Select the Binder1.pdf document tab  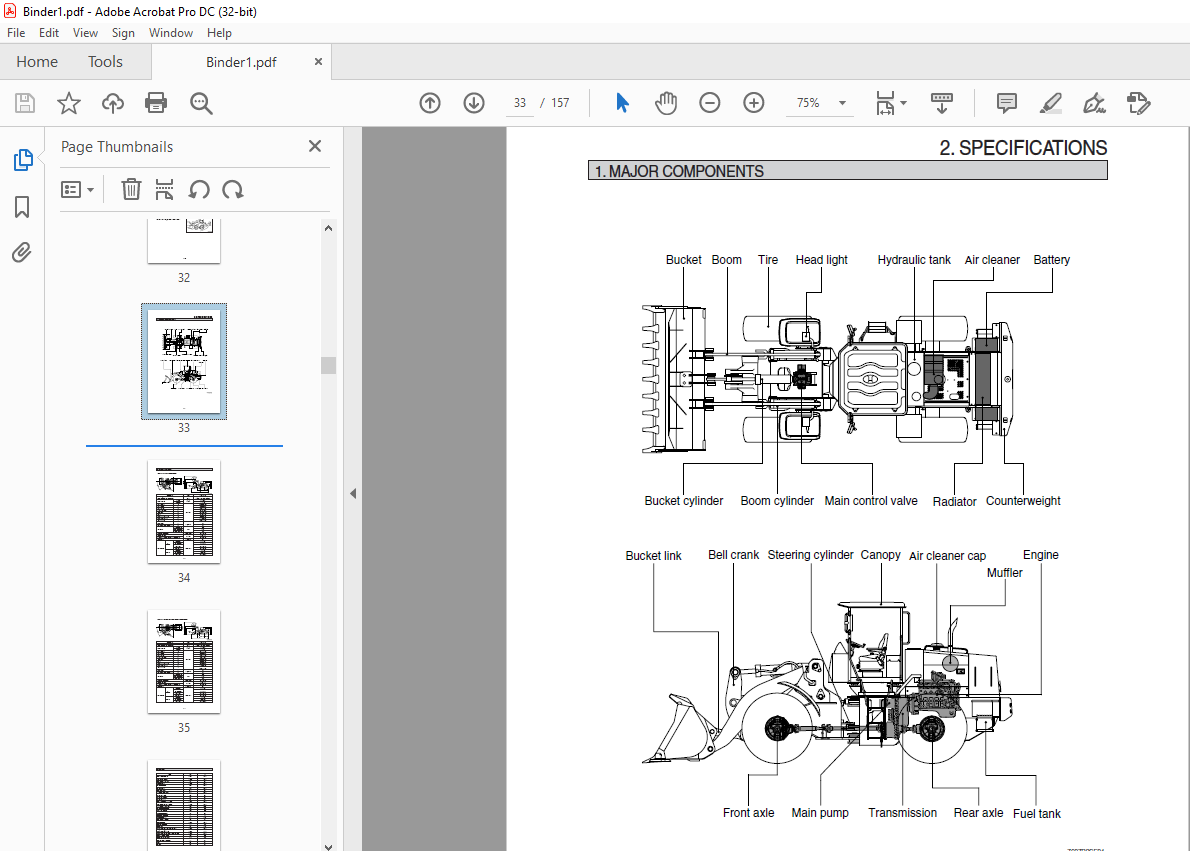pyautogui.click(x=241, y=62)
